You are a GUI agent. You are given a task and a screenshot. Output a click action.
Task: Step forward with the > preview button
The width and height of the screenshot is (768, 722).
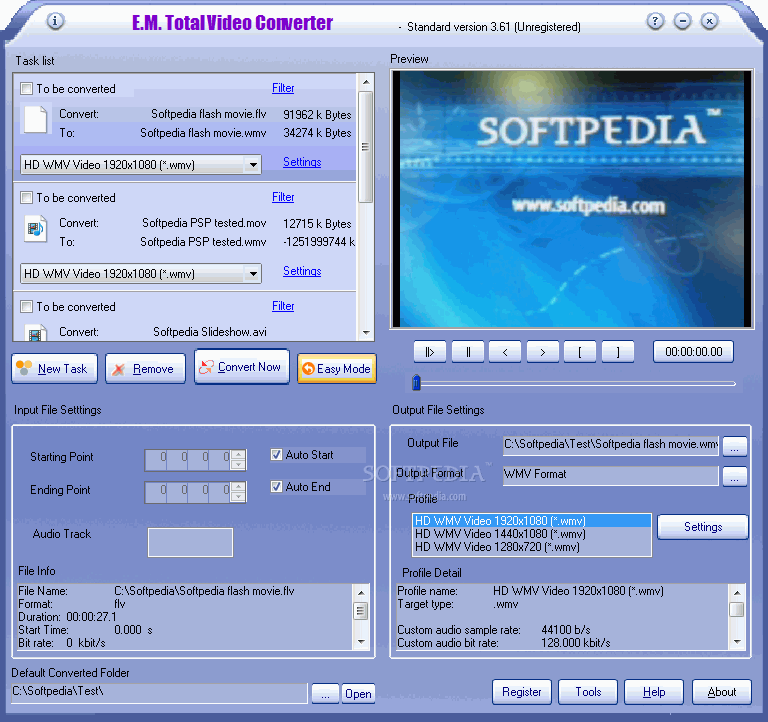543,352
